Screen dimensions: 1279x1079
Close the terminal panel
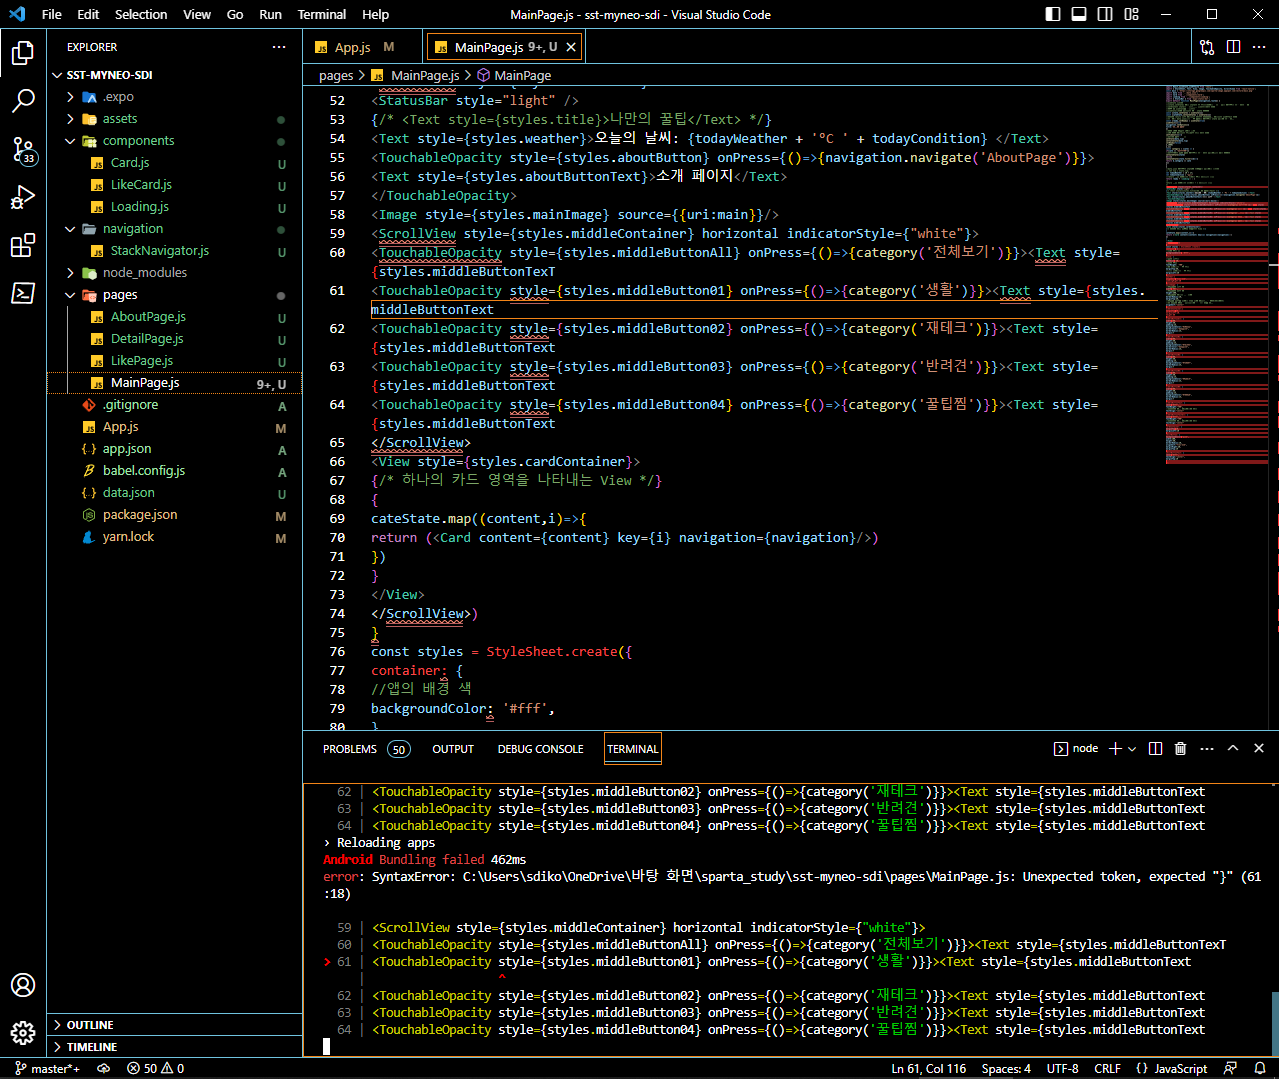(1259, 748)
